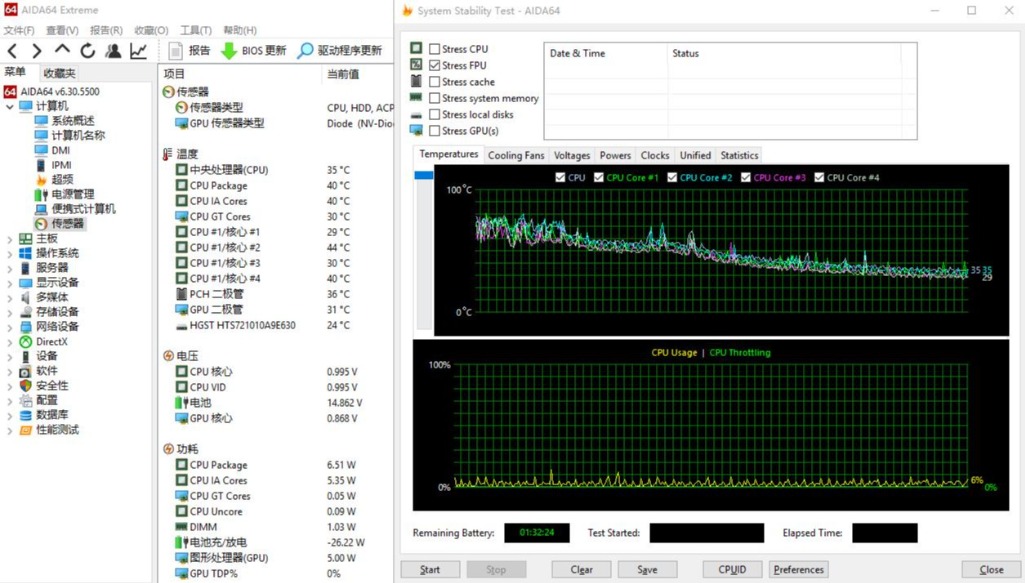
Task: Switch to the Cooling Fans tab
Action: 516,156
